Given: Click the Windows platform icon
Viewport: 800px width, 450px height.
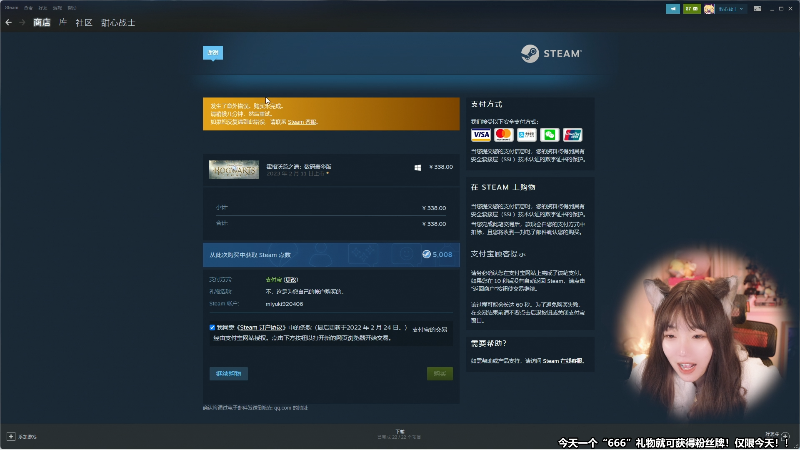Looking at the screenshot, I should (418, 167).
